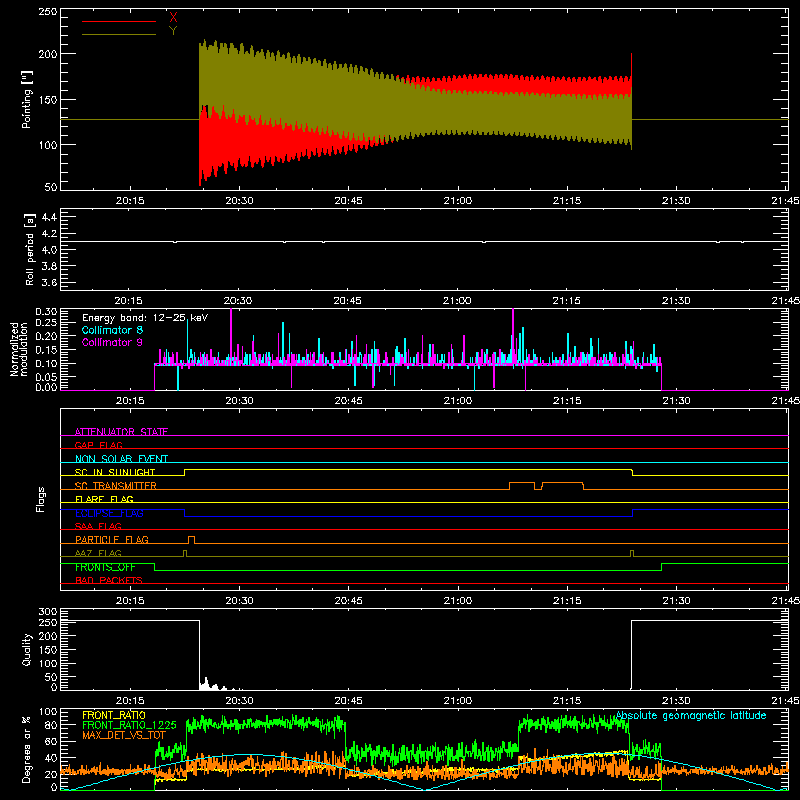Click the 20:45 tick under Flags plot

(x=348, y=601)
